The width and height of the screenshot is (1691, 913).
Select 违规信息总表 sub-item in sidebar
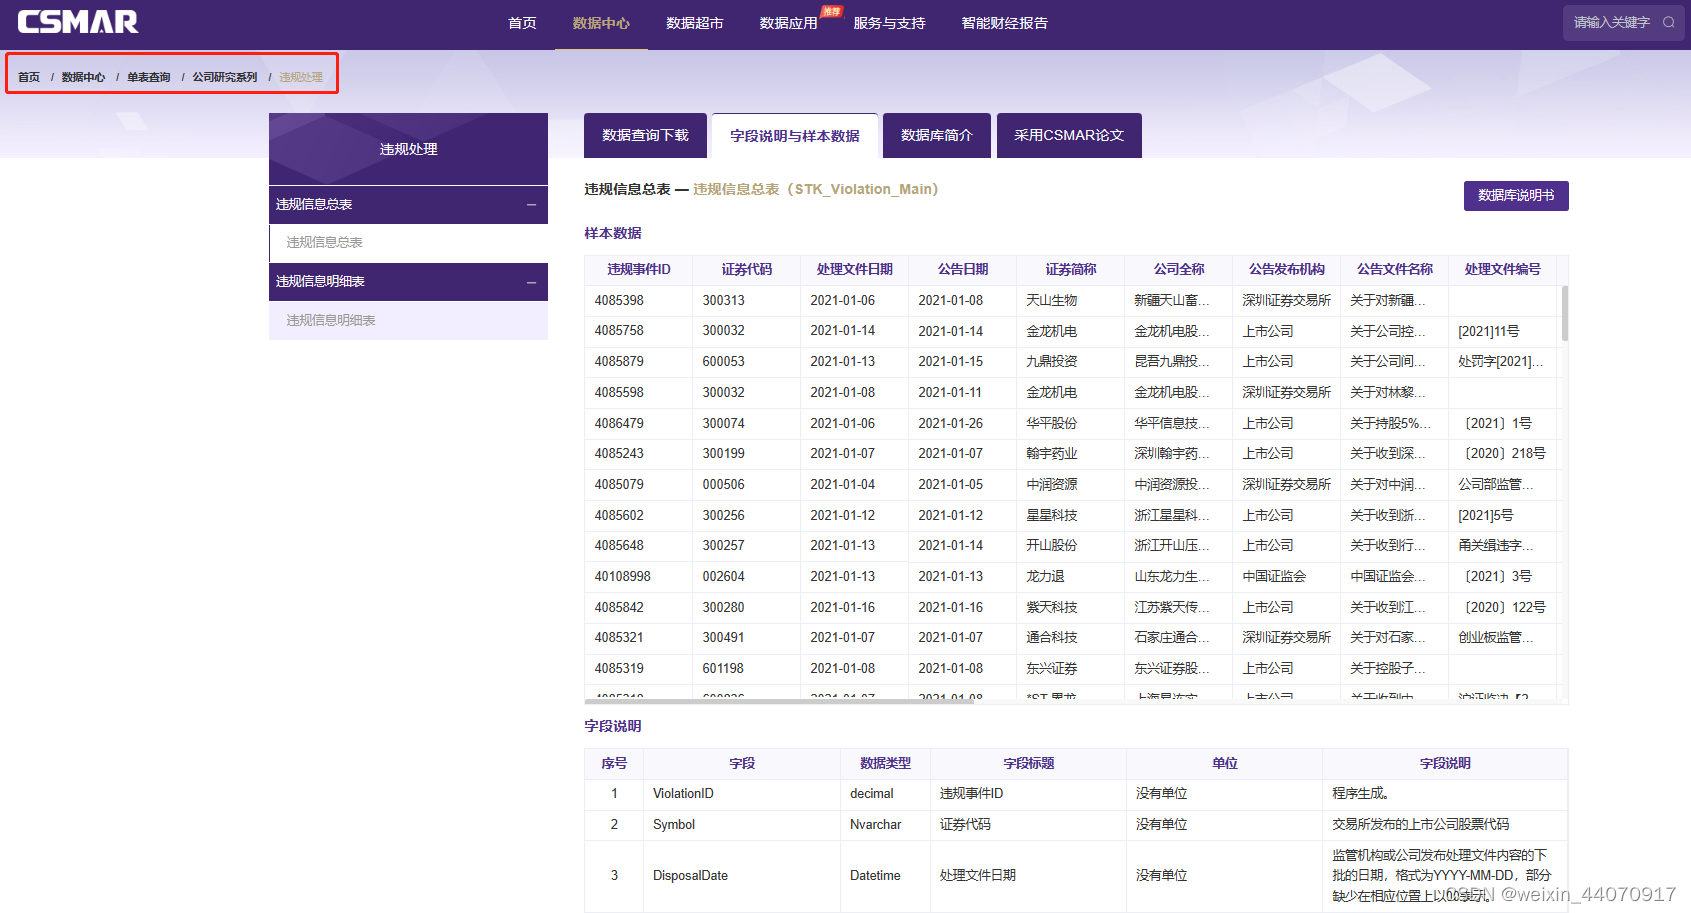pyautogui.click(x=408, y=243)
